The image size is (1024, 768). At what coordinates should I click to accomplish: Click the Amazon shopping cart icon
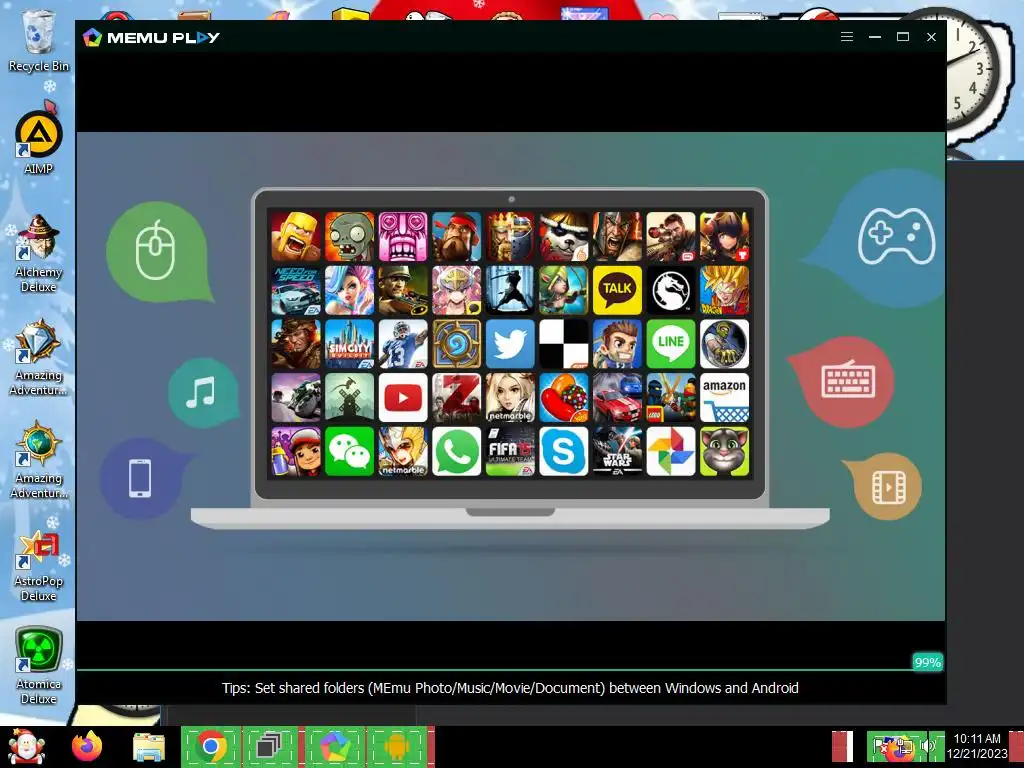click(724, 397)
